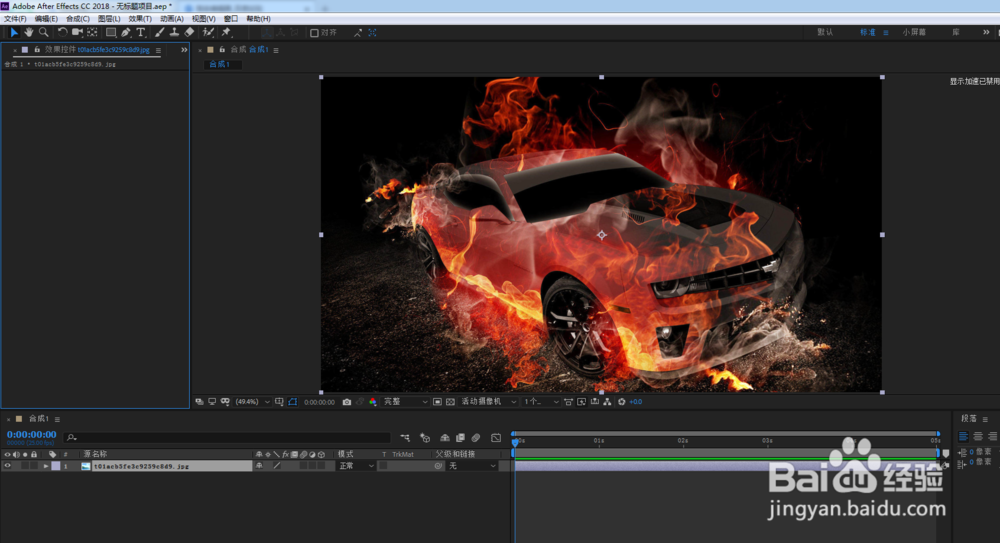1000x543 pixels.
Task: Open the effect controls panel menu
Action: click(158, 50)
